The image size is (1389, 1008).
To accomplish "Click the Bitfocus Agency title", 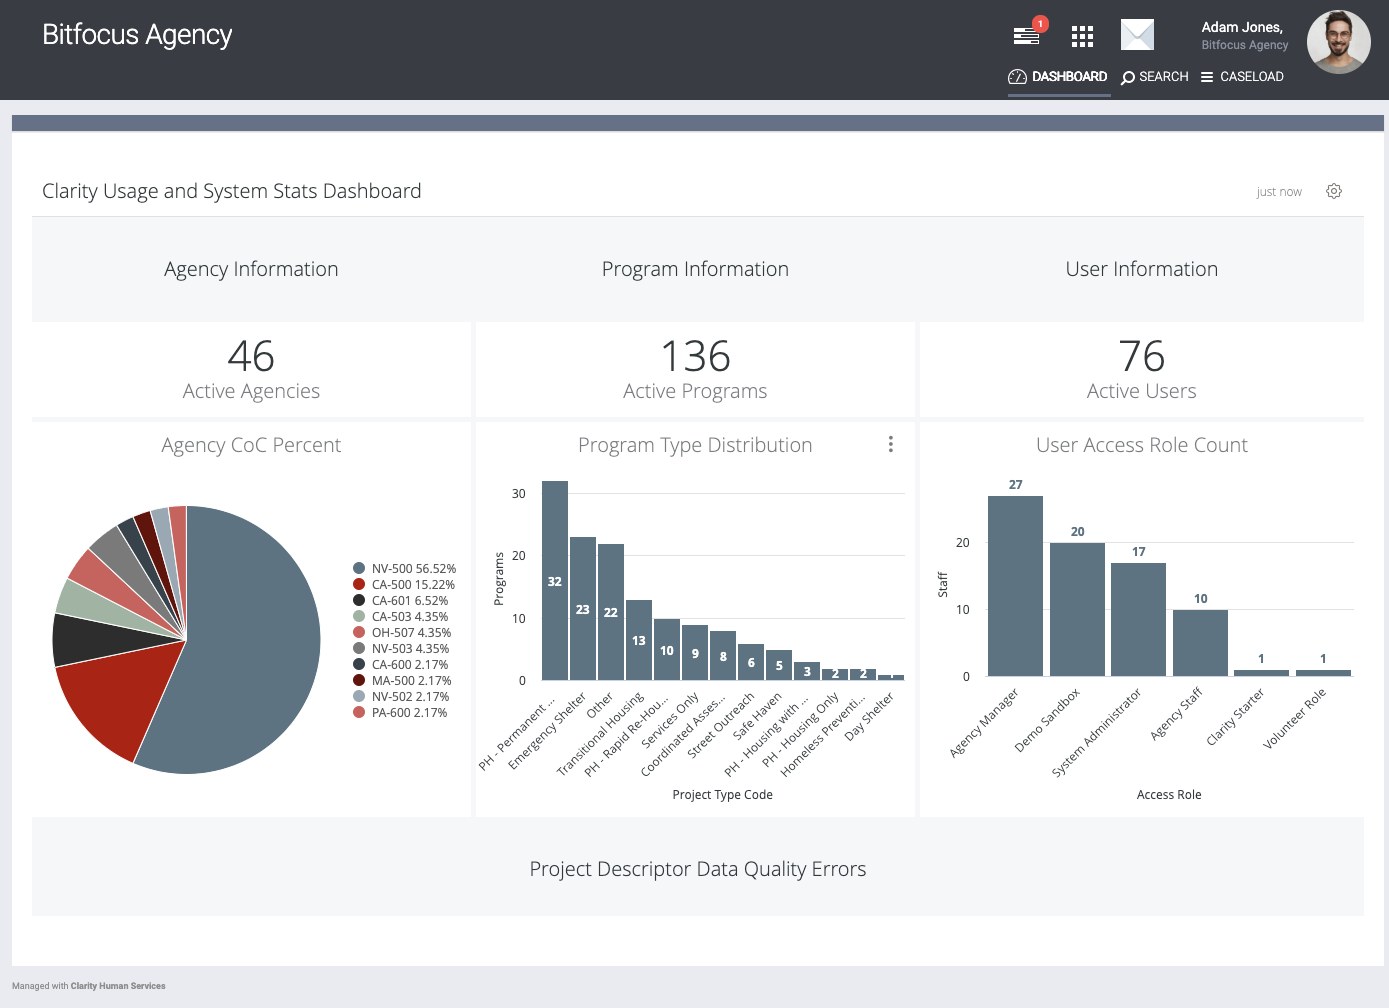I will click(137, 35).
